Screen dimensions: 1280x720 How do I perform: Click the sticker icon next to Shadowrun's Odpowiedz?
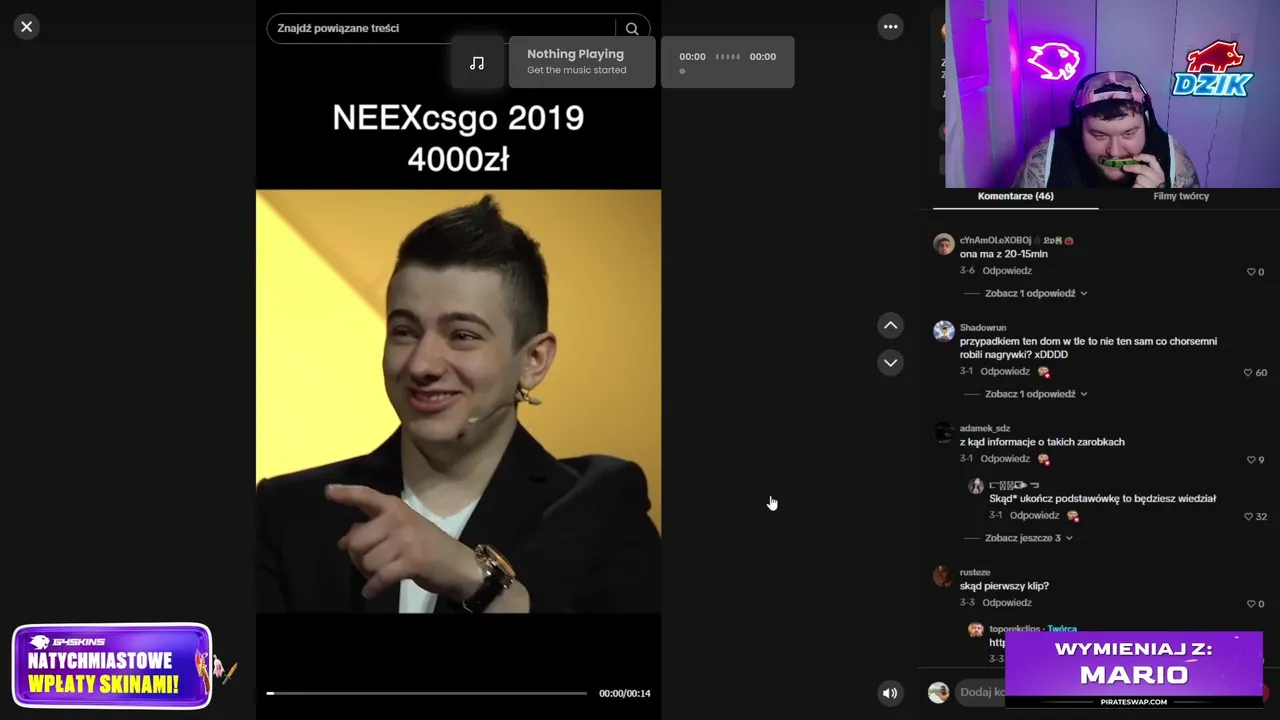tap(1044, 372)
